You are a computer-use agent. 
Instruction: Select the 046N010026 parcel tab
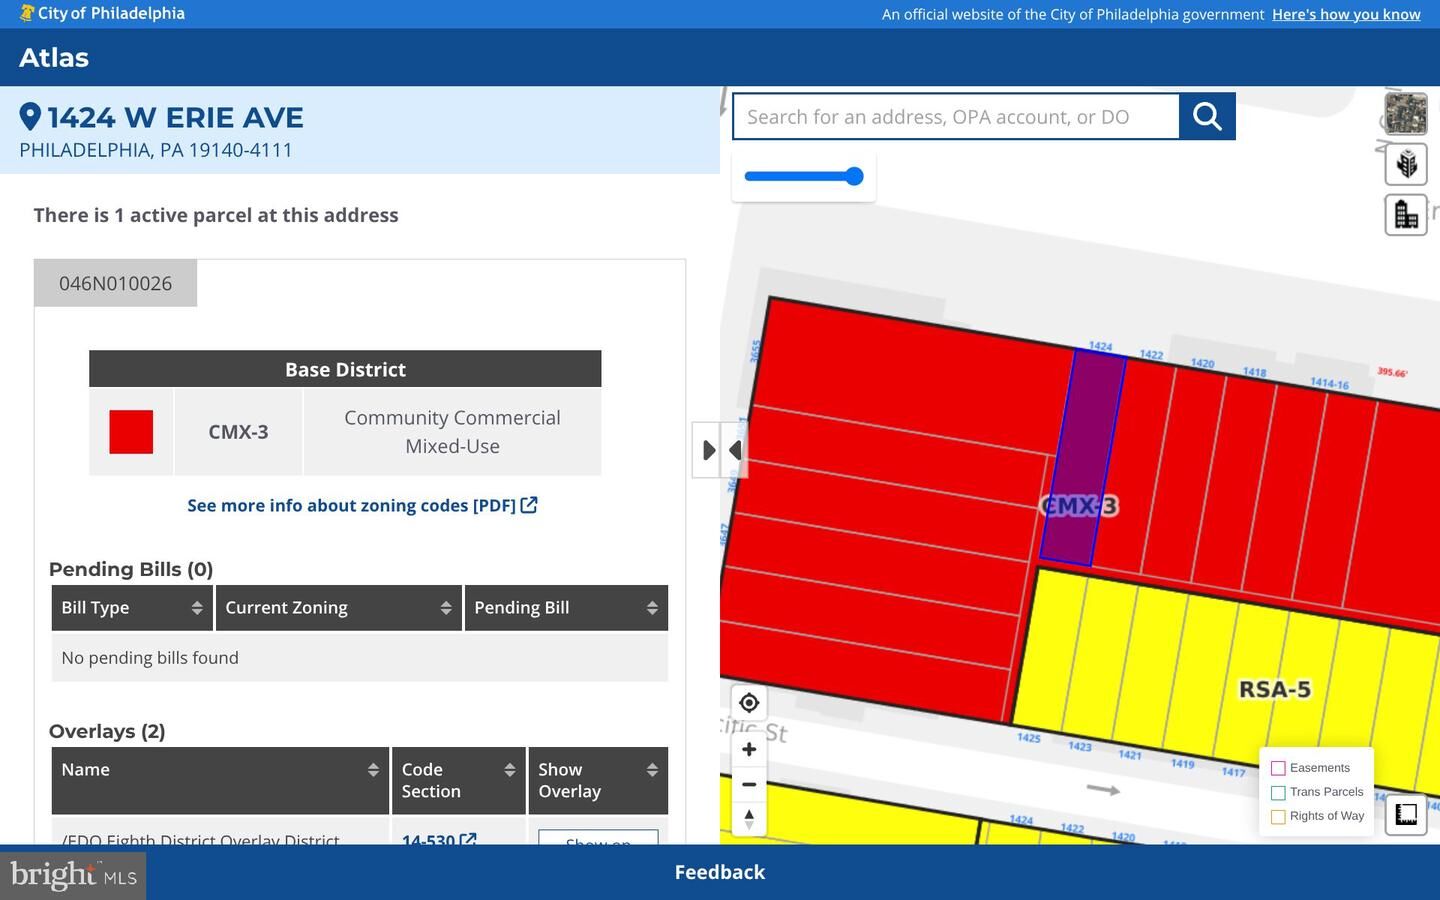pos(115,283)
